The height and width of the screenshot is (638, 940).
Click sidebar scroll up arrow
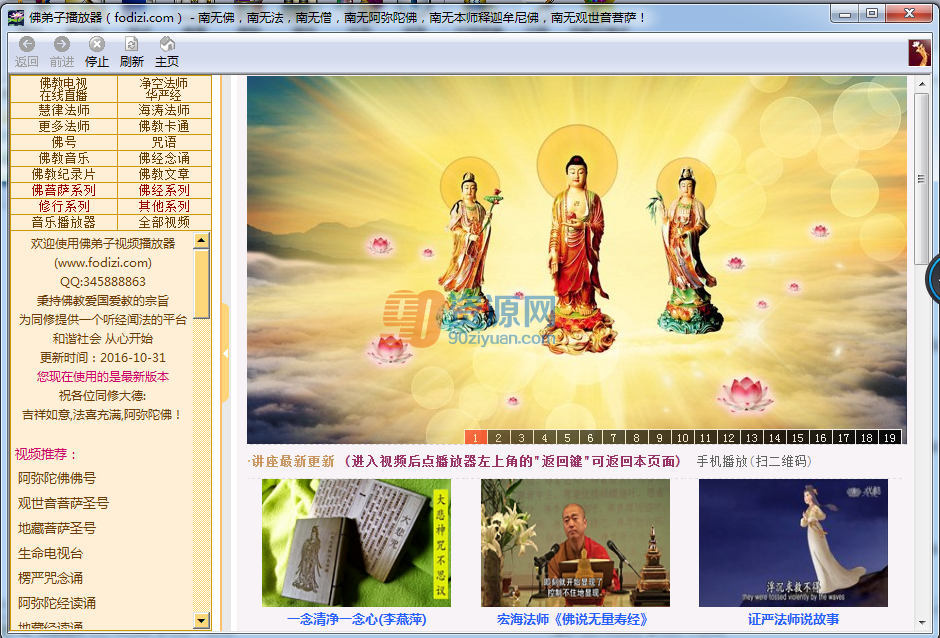pos(201,241)
